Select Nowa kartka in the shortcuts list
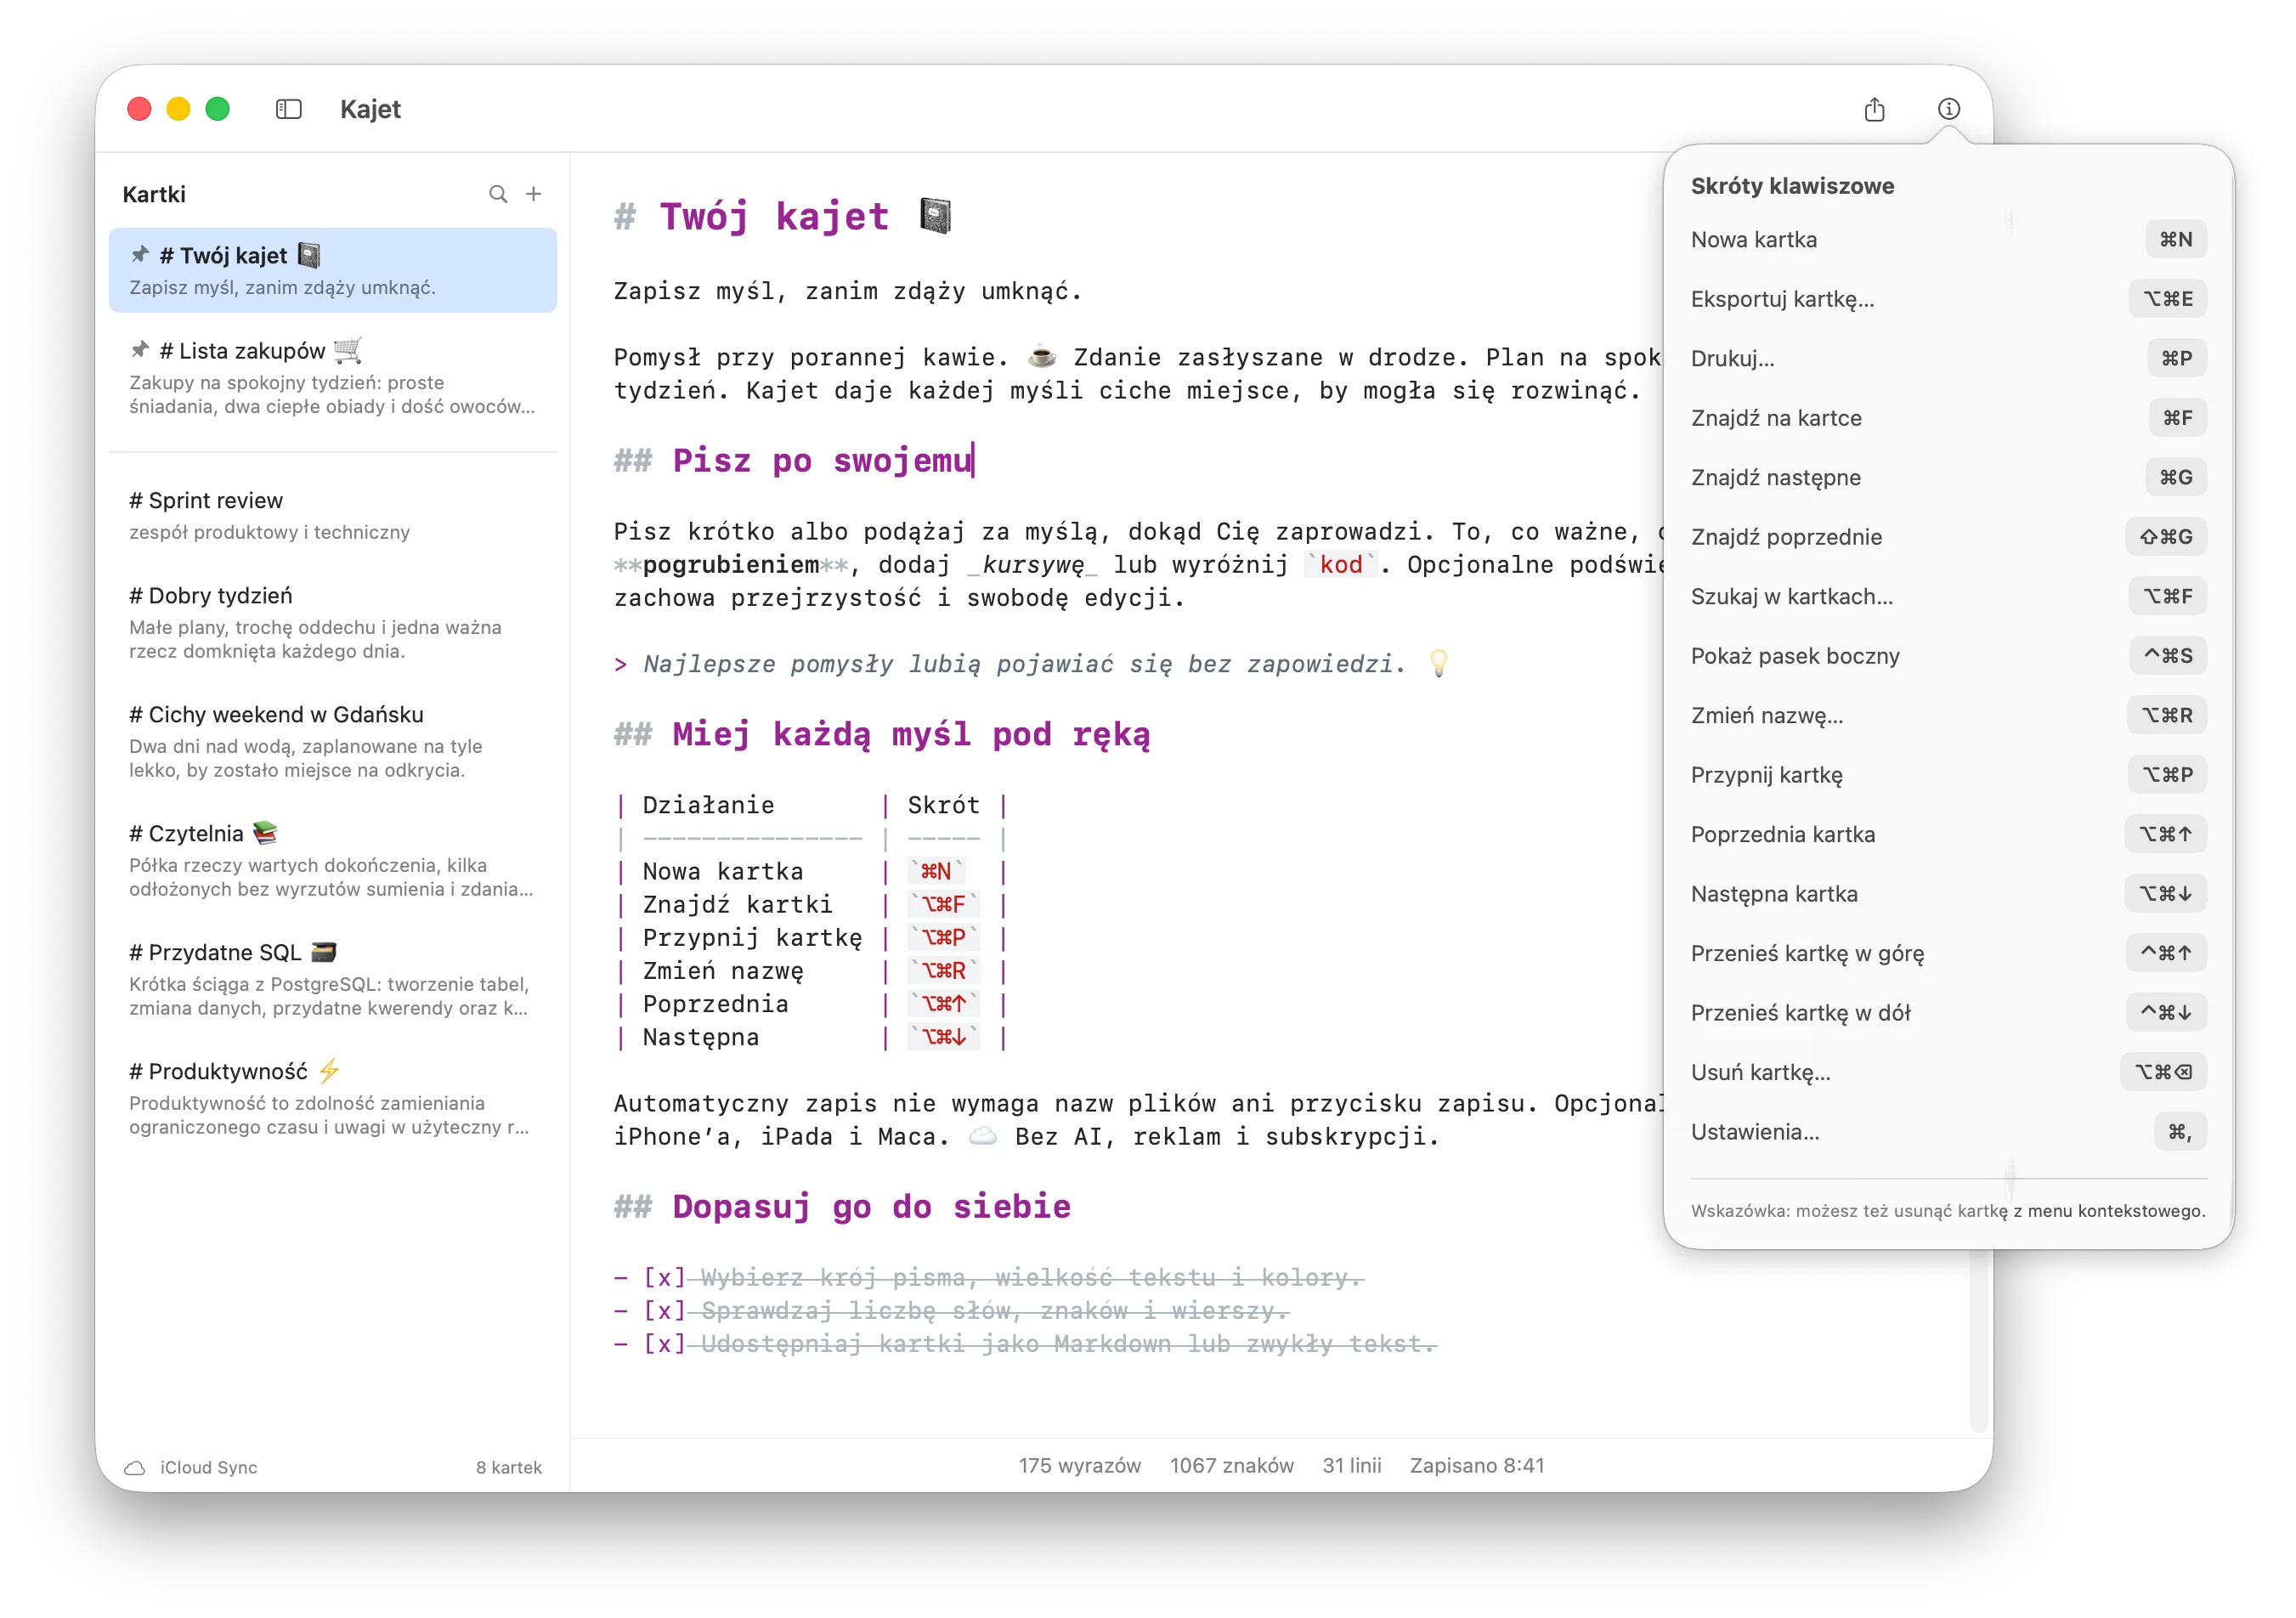The width and height of the screenshot is (2296, 1618). 1948,239
